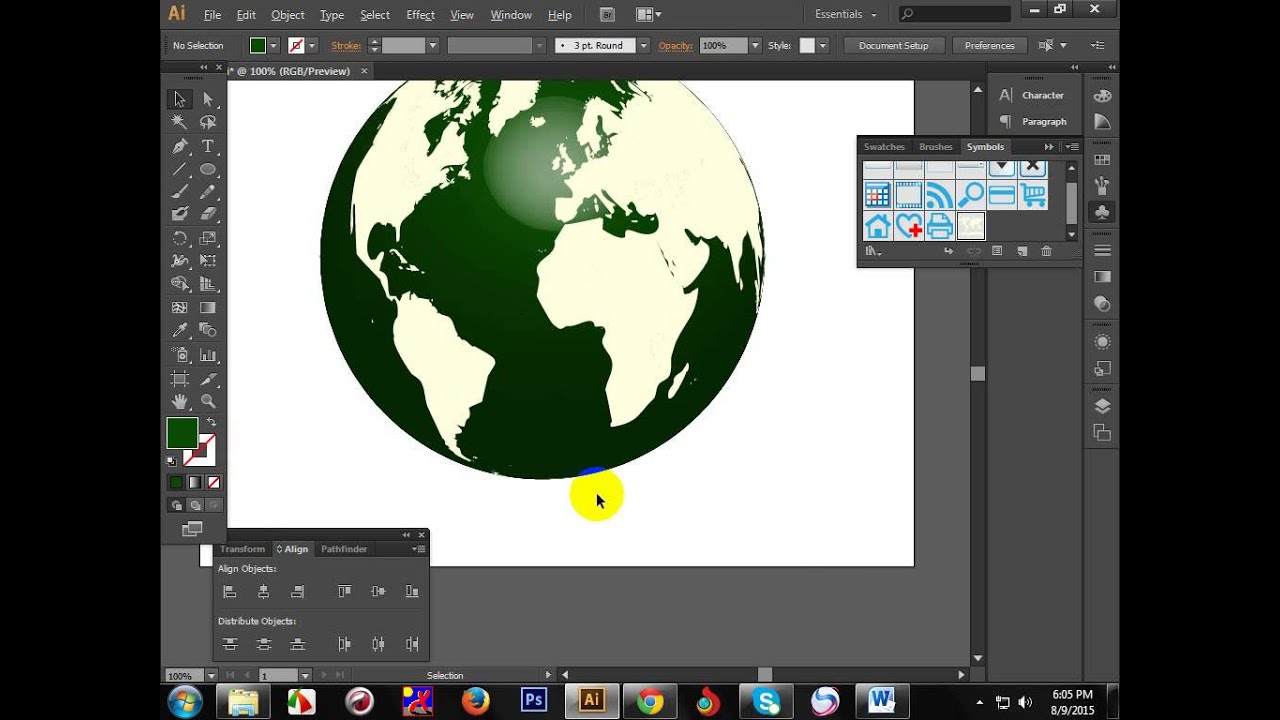Select the Eraser tool
1280x720 pixels.
[208, 213]
